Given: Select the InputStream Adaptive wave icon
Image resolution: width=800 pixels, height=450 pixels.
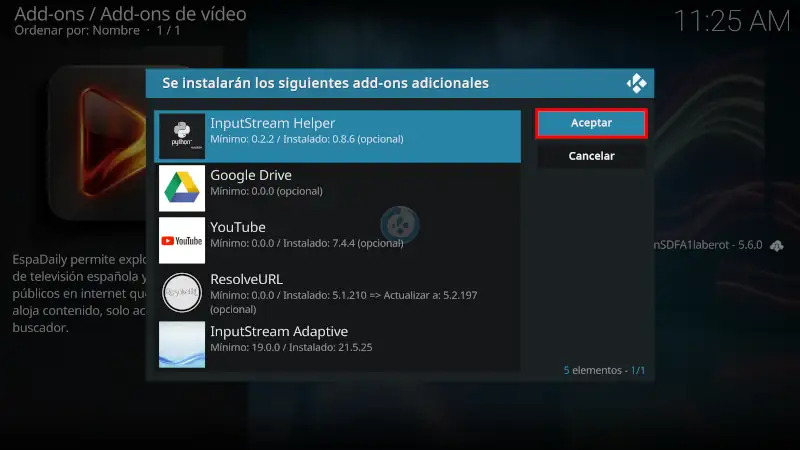Looking at the screenshot, I should [182, 344].
